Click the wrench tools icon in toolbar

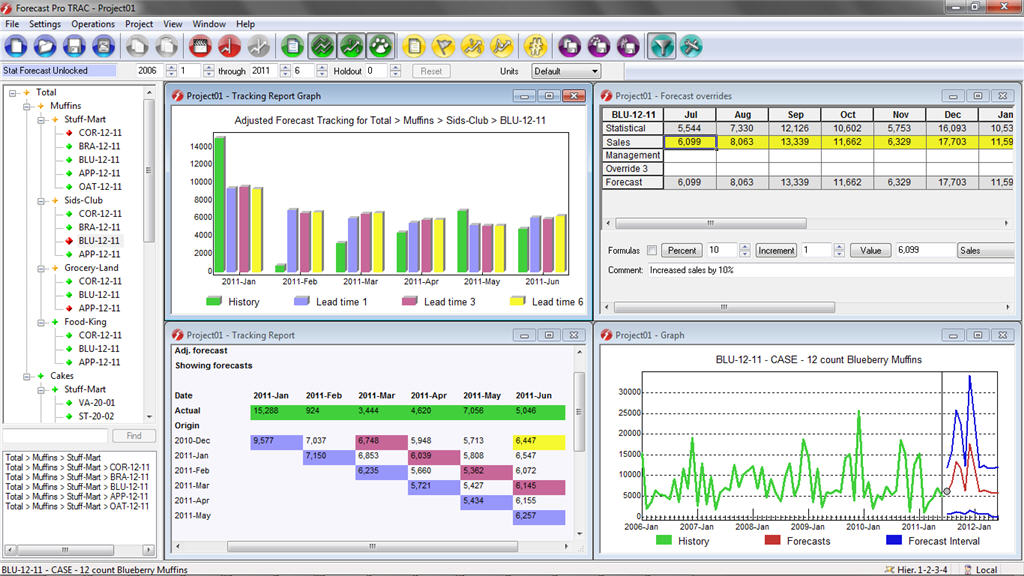point(690,45)
